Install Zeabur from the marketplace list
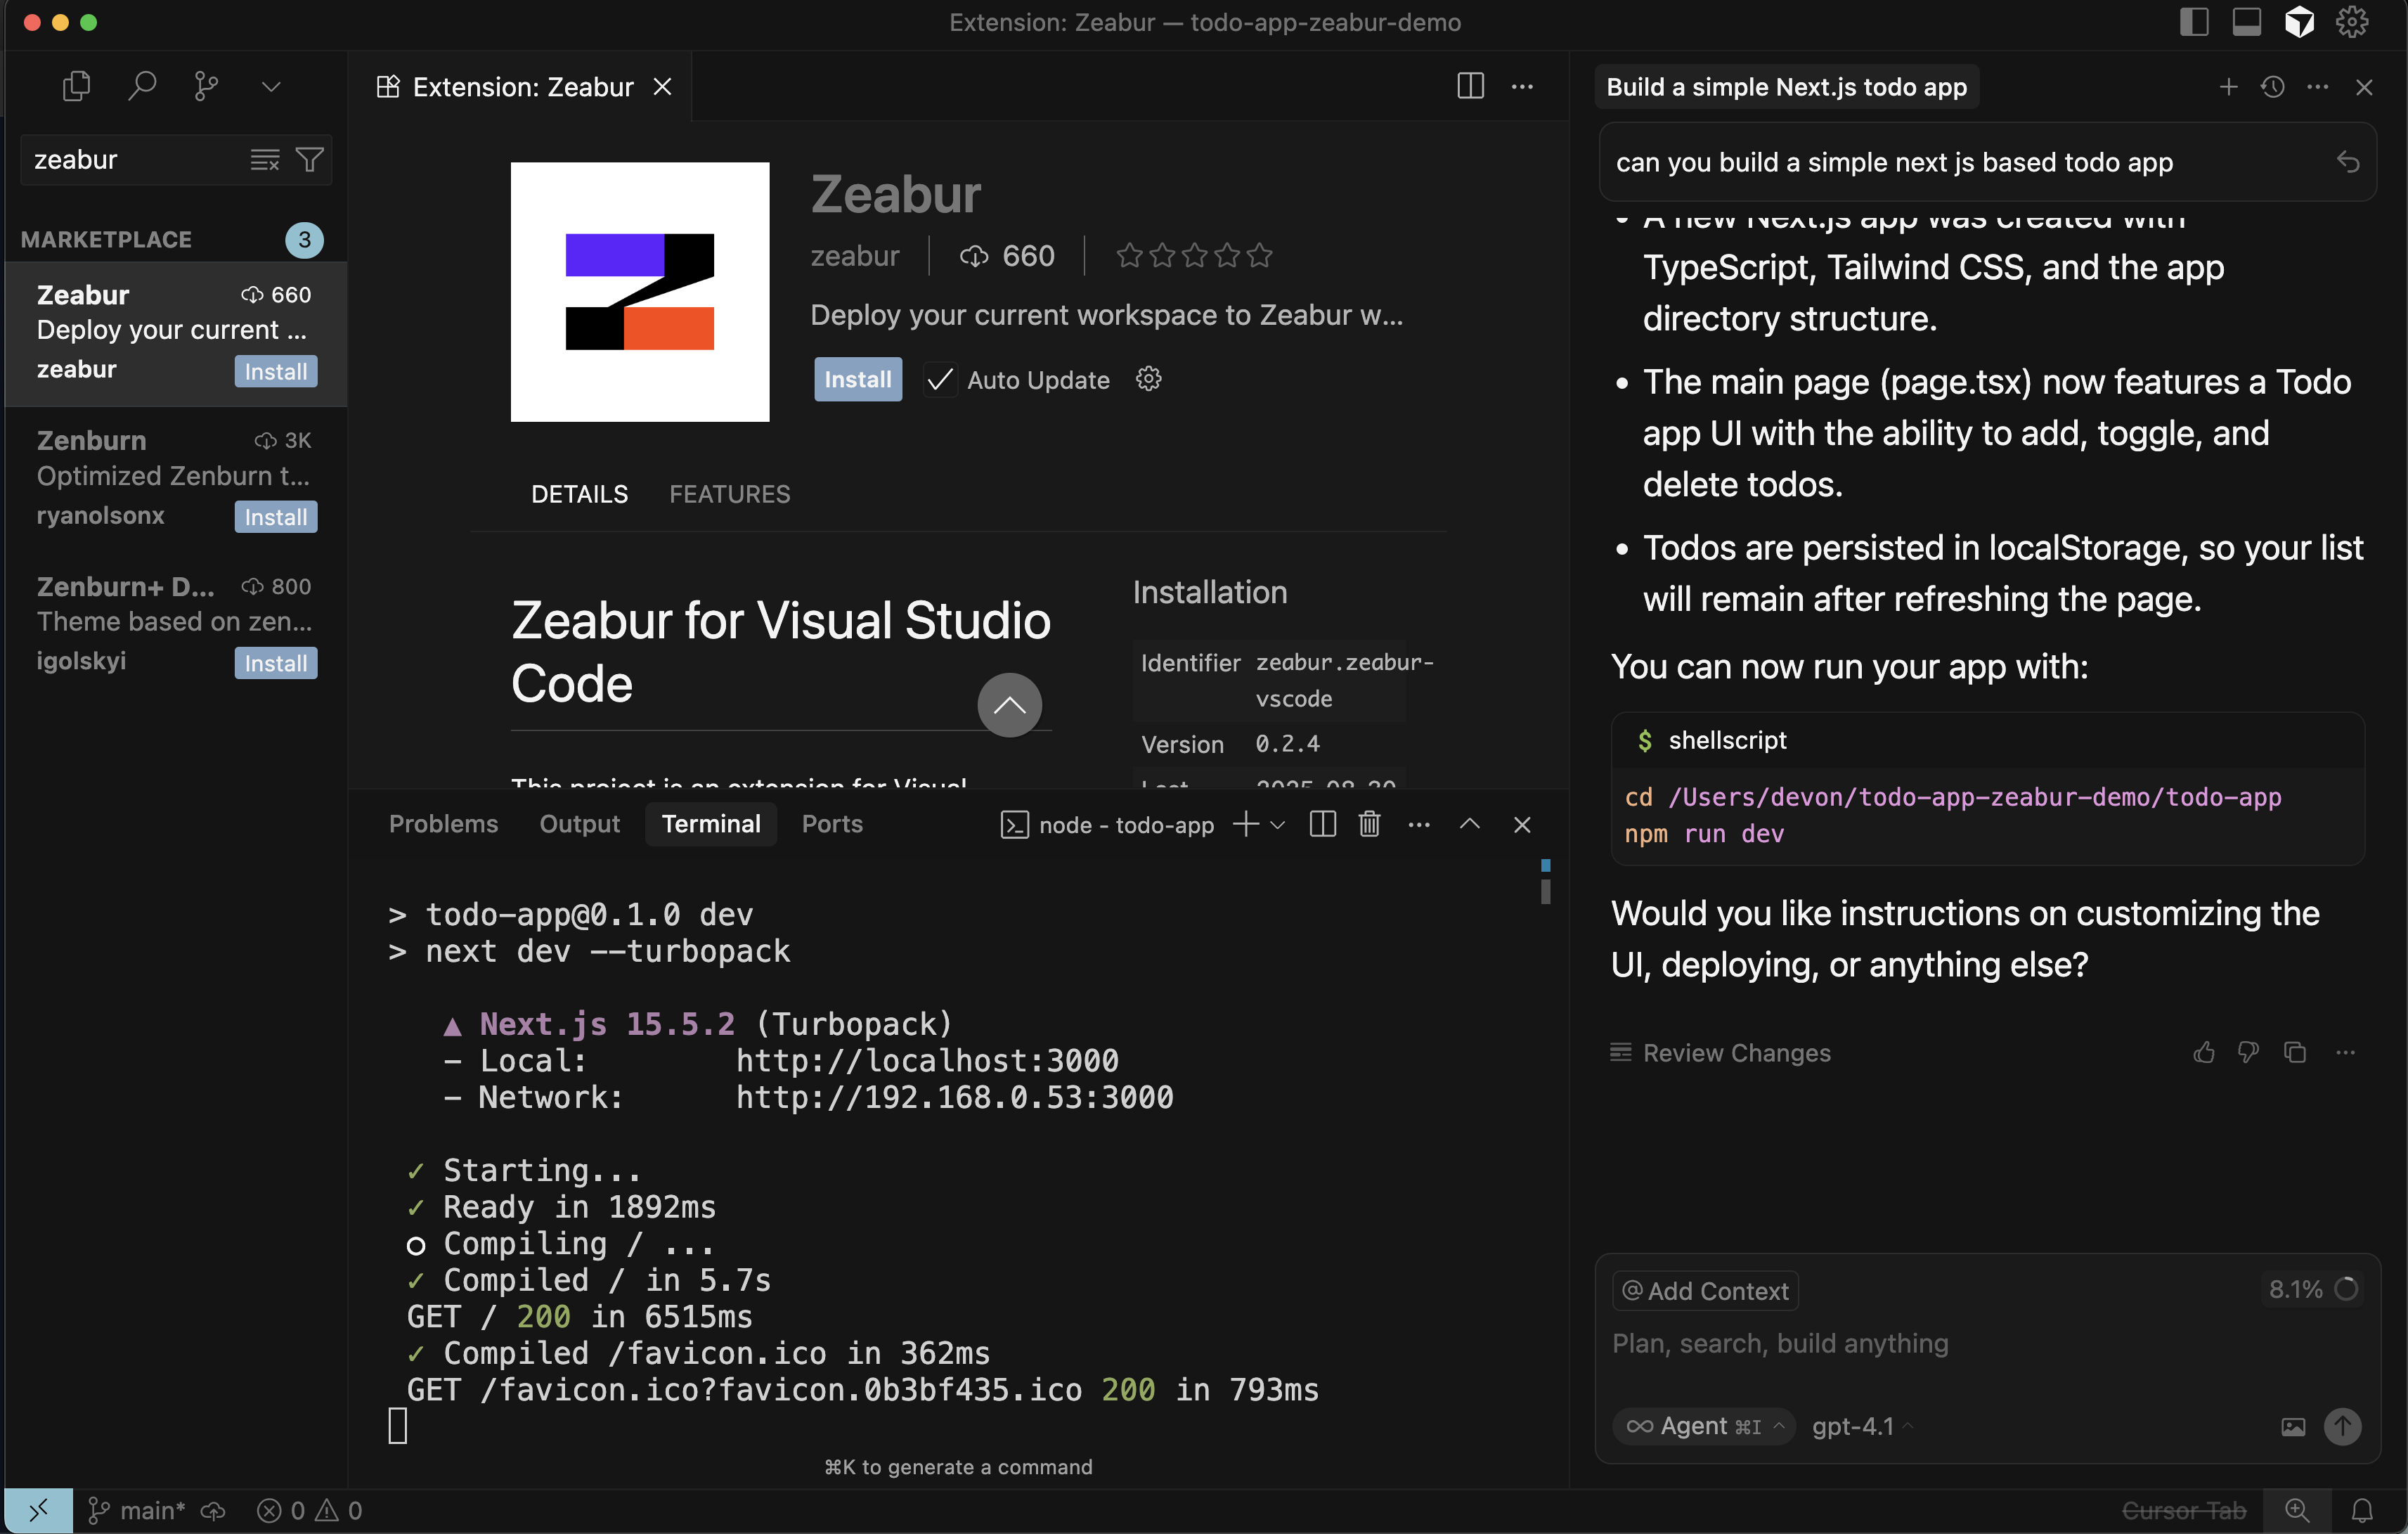Screen dimensions: 2408x1534 [276, 372]
